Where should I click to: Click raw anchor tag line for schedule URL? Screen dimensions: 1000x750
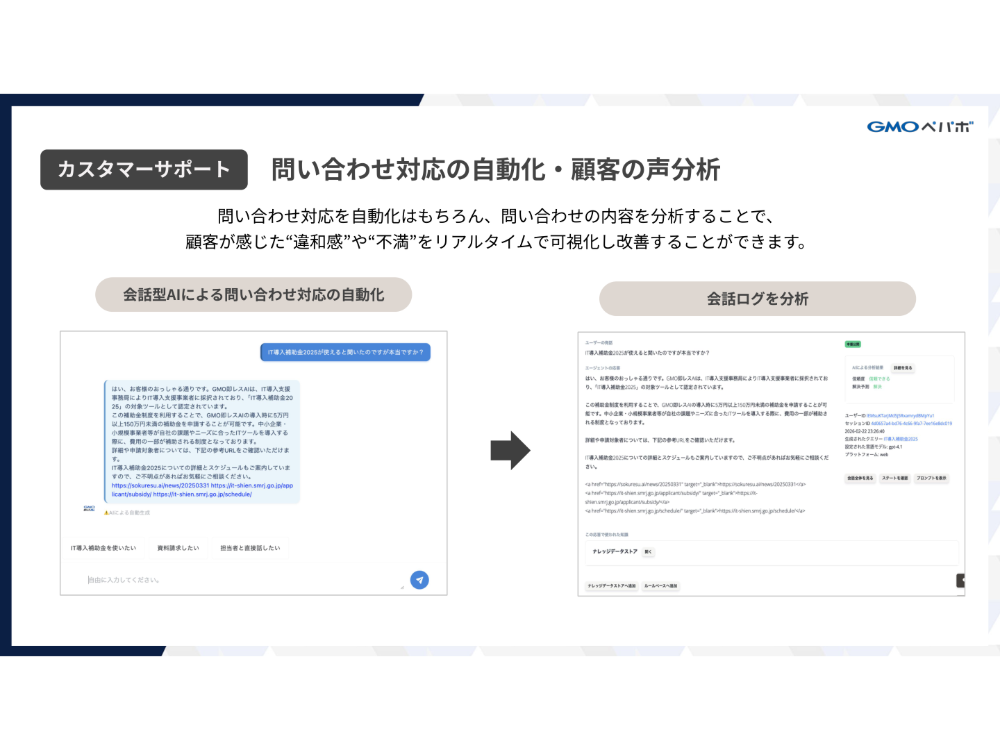click(695, 511)
